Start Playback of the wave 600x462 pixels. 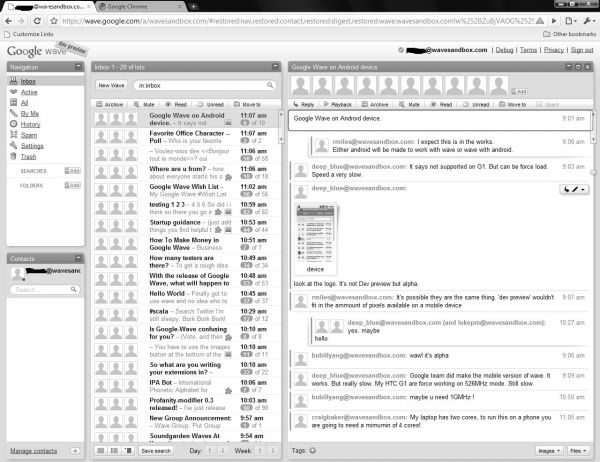pyautogui.click(x=338, y=104)
